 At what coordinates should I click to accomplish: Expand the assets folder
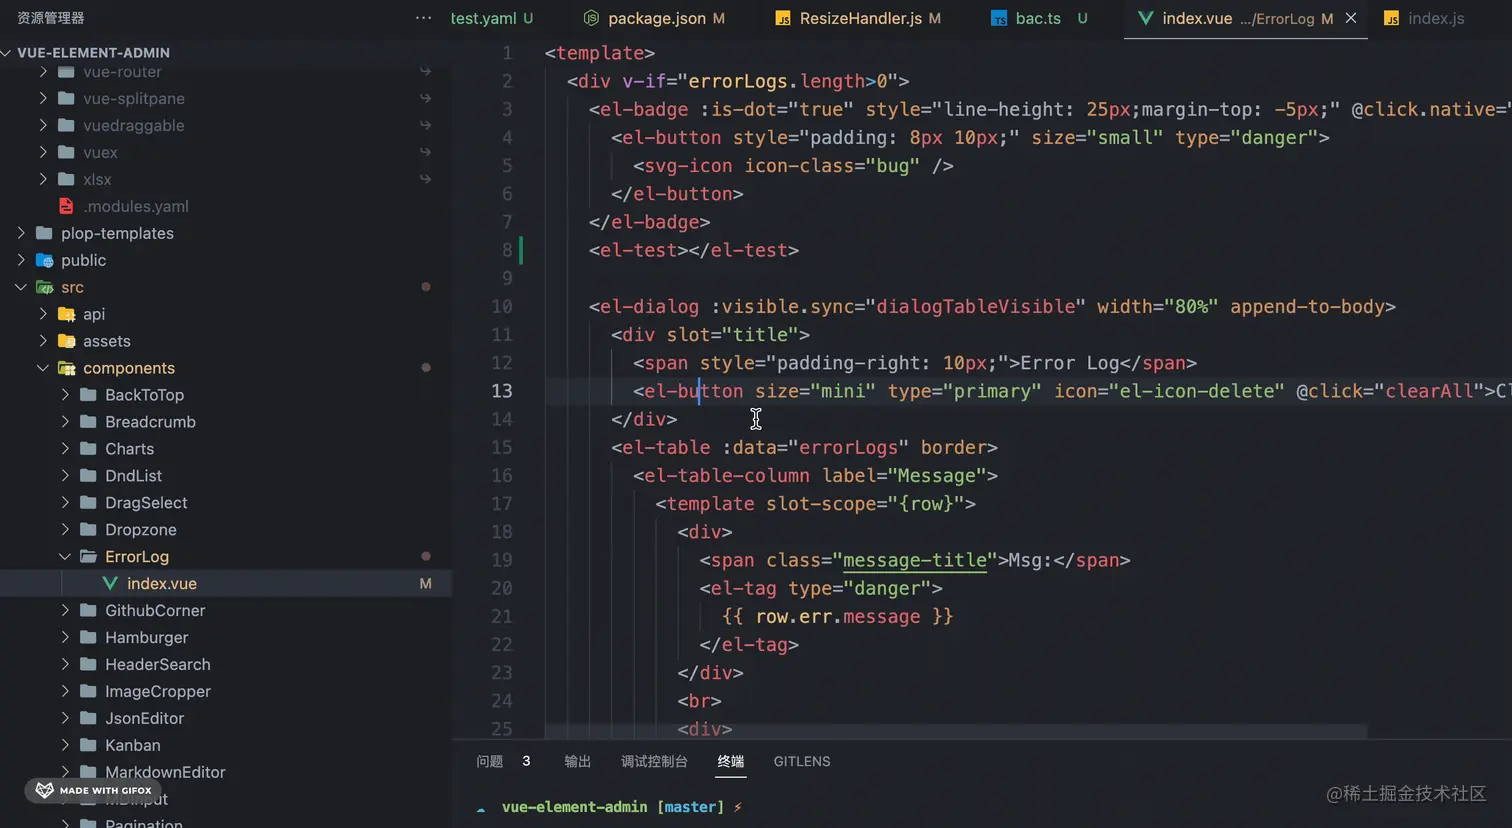point(43,341)
